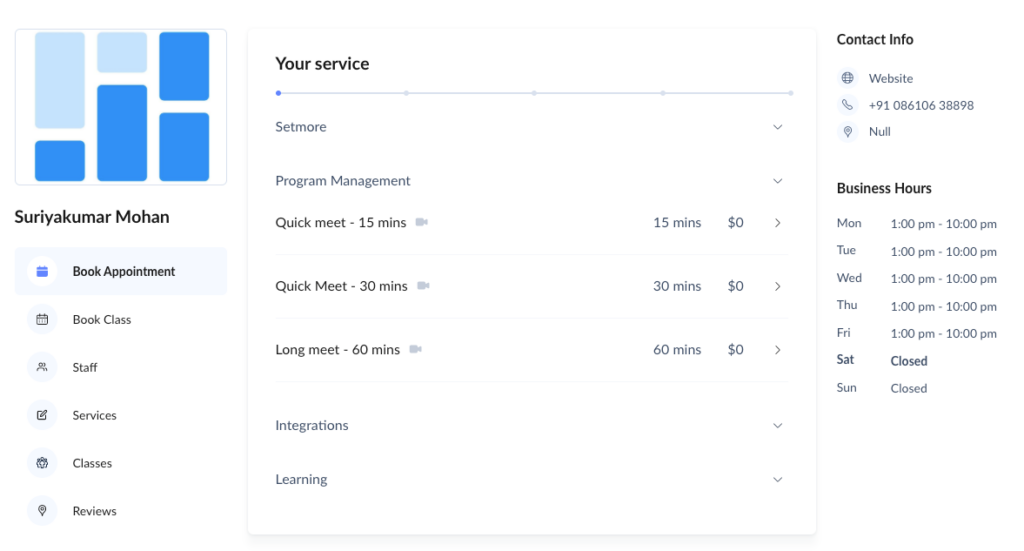
Task: Click the globe icon beside Website
Action: pos(847,78)
